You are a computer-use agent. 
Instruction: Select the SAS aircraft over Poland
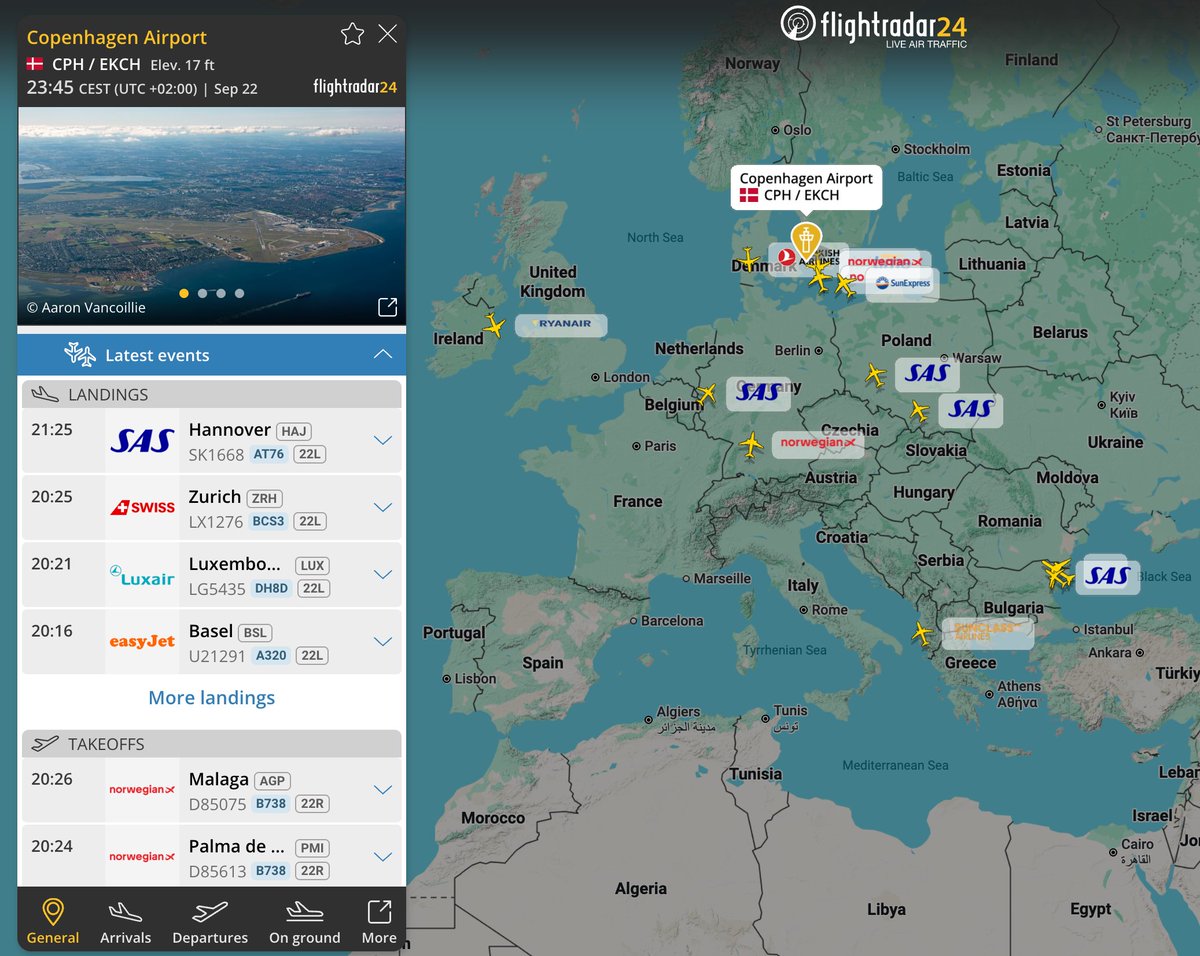coord(876,373)
